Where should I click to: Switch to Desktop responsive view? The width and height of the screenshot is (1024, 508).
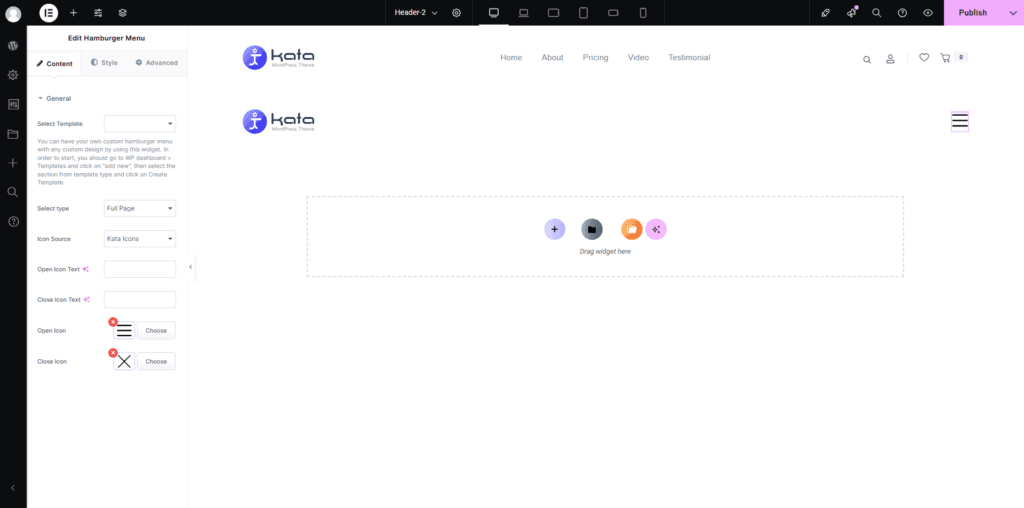pyautogui.click(x=494, y=12)
